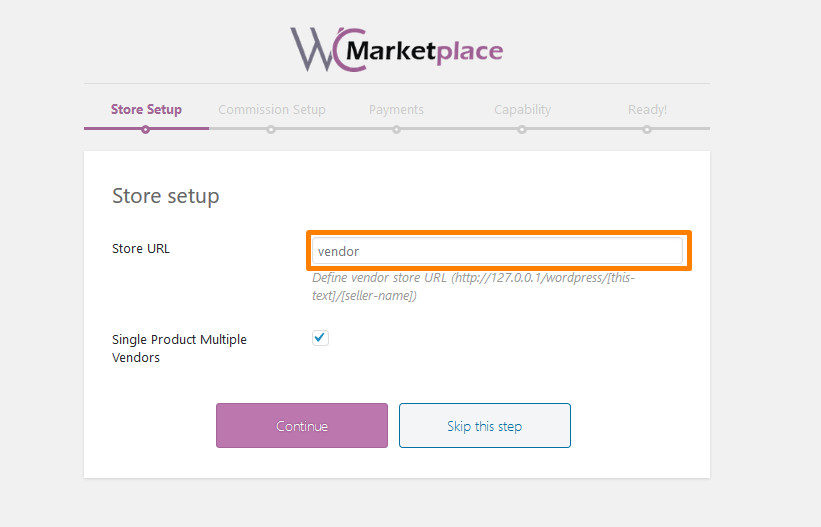The height and width of the screenshot is (527, 821).
Task: Open the Commission Setup step tab
Action: tap(272, 109)
